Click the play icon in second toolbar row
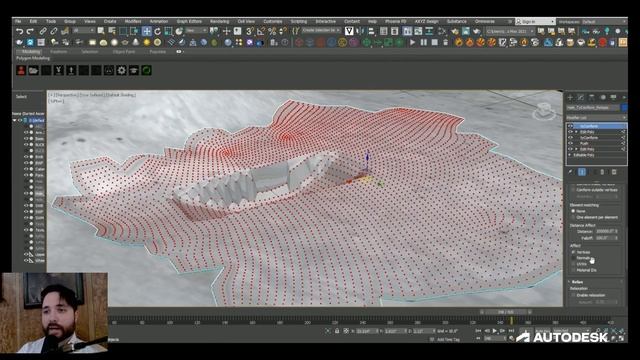 point(413,42)
